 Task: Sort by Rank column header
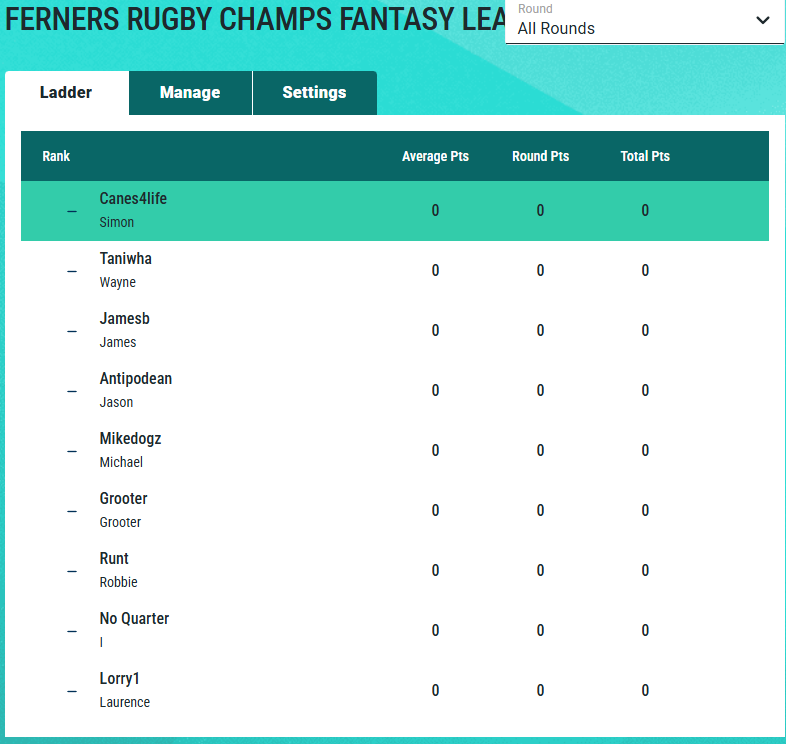[56, 156]
